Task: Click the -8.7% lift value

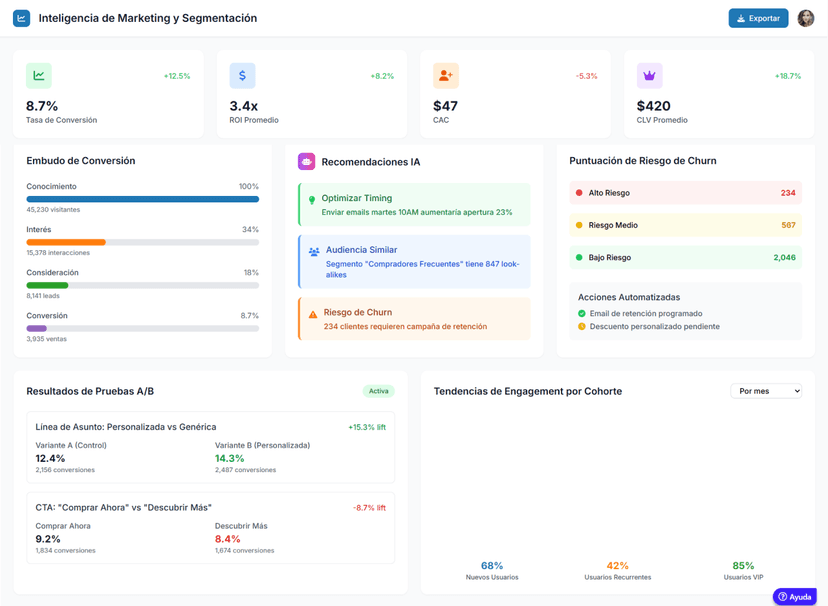Action: click(x=369, y=508)
